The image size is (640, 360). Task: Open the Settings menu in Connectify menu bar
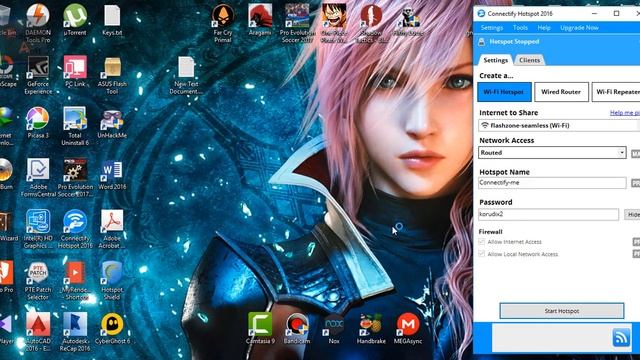pyautogui.click(x=492, y=28)
